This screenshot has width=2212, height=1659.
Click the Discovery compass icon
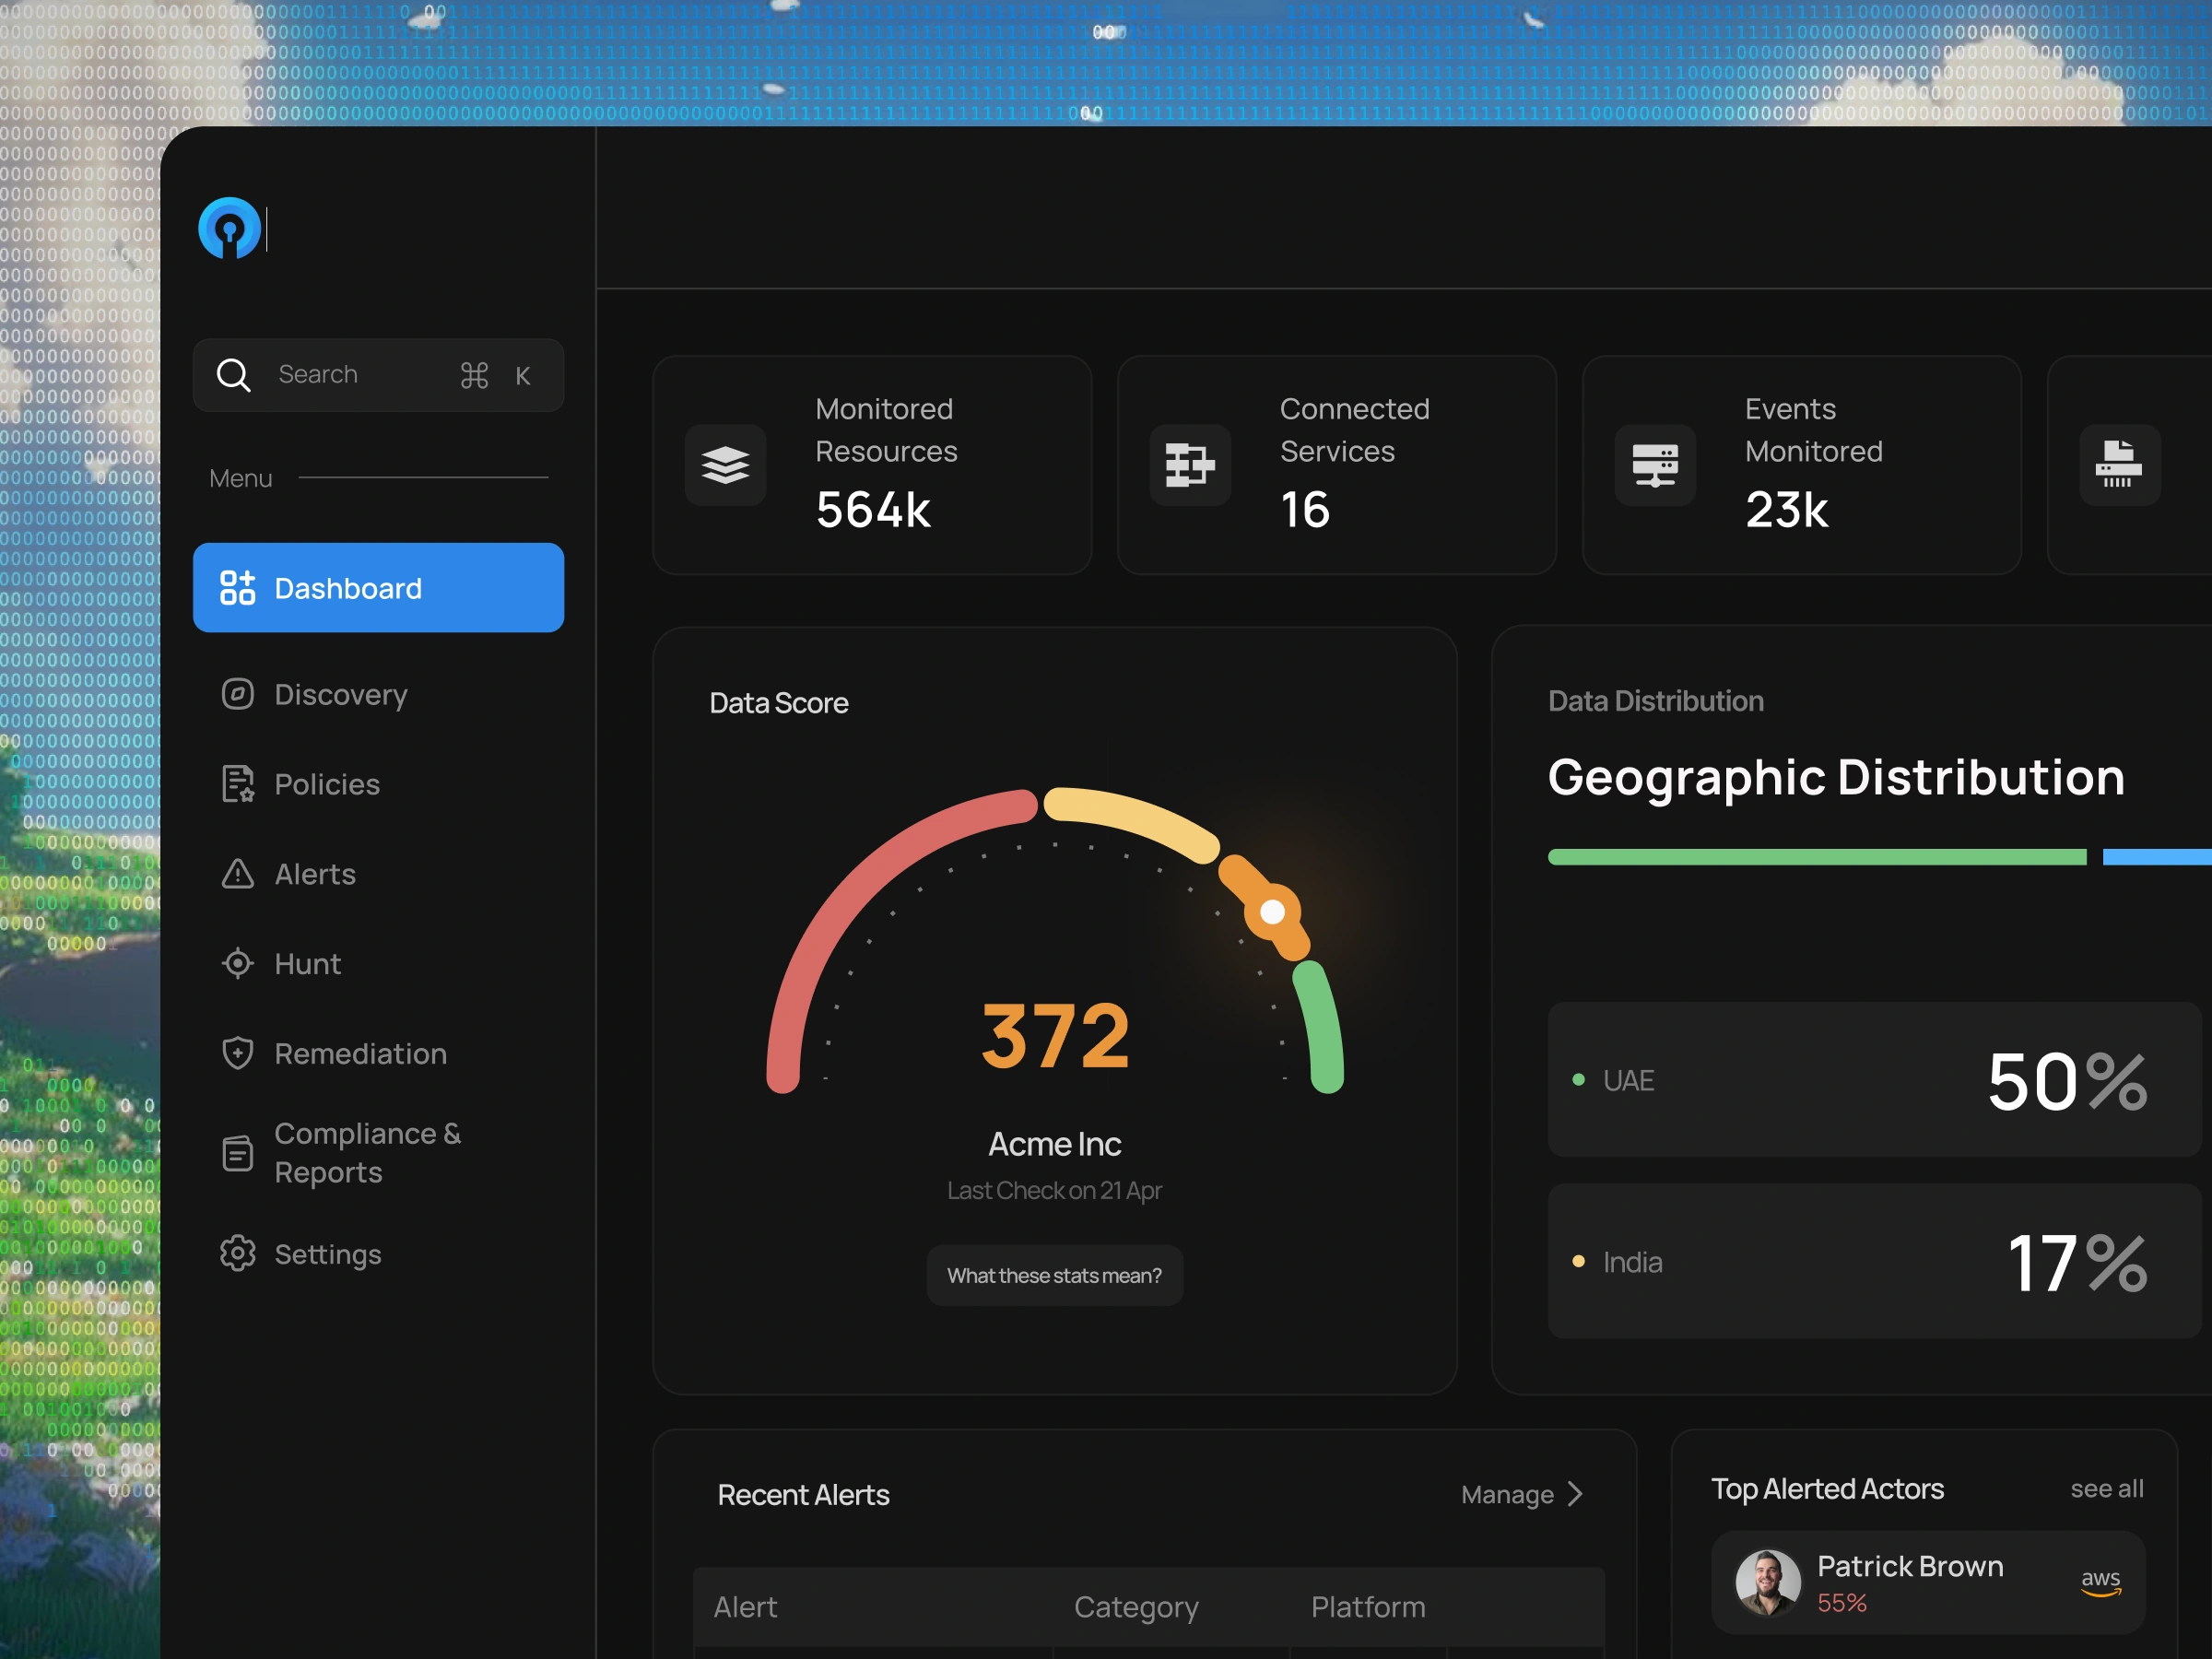coord(238,694)
